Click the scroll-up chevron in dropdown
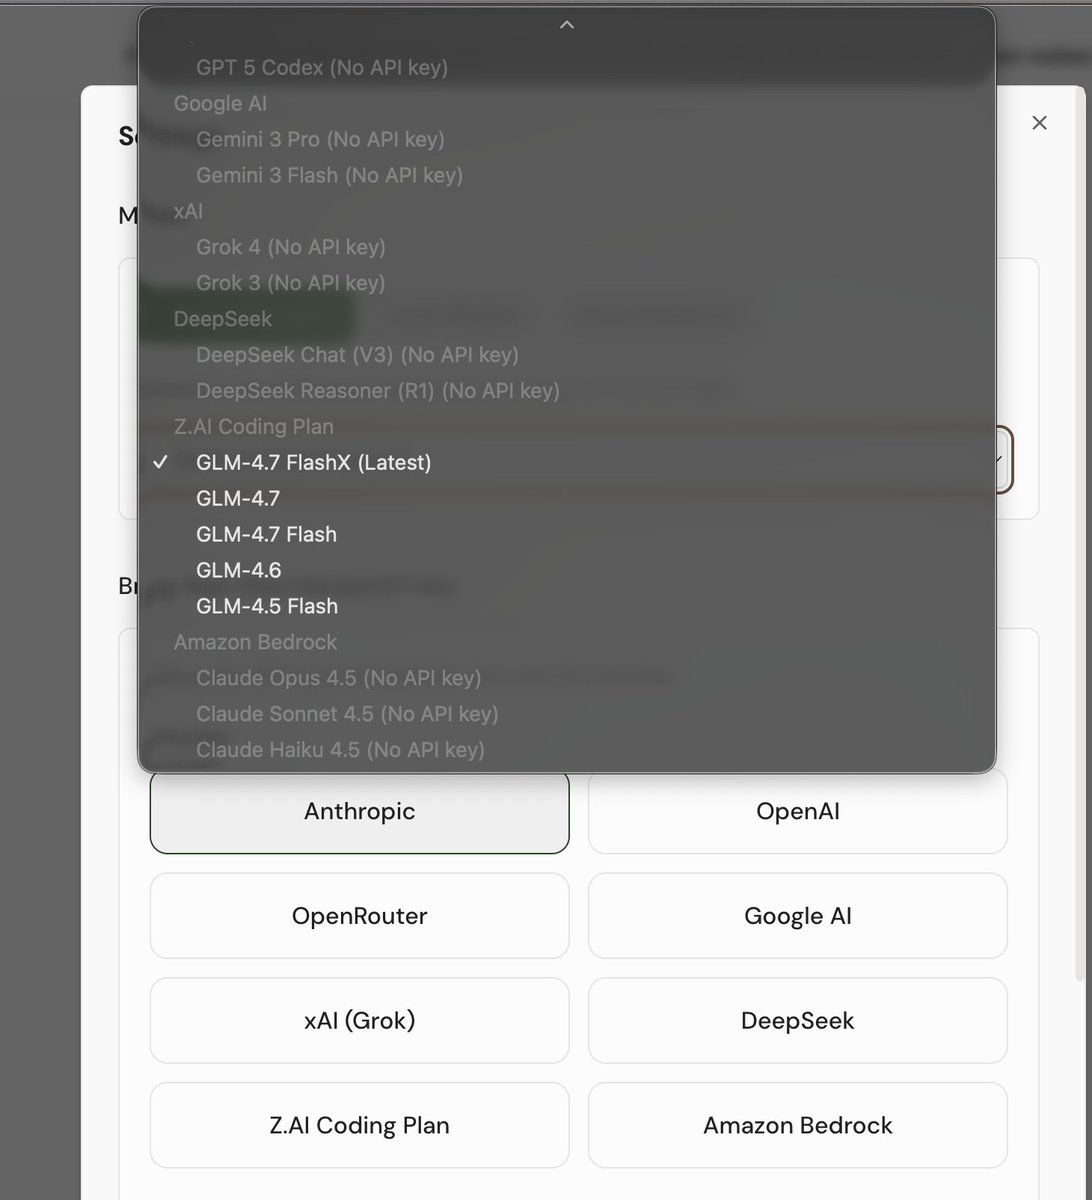This screenshot has height=1200, width=1092. (566, 24)
